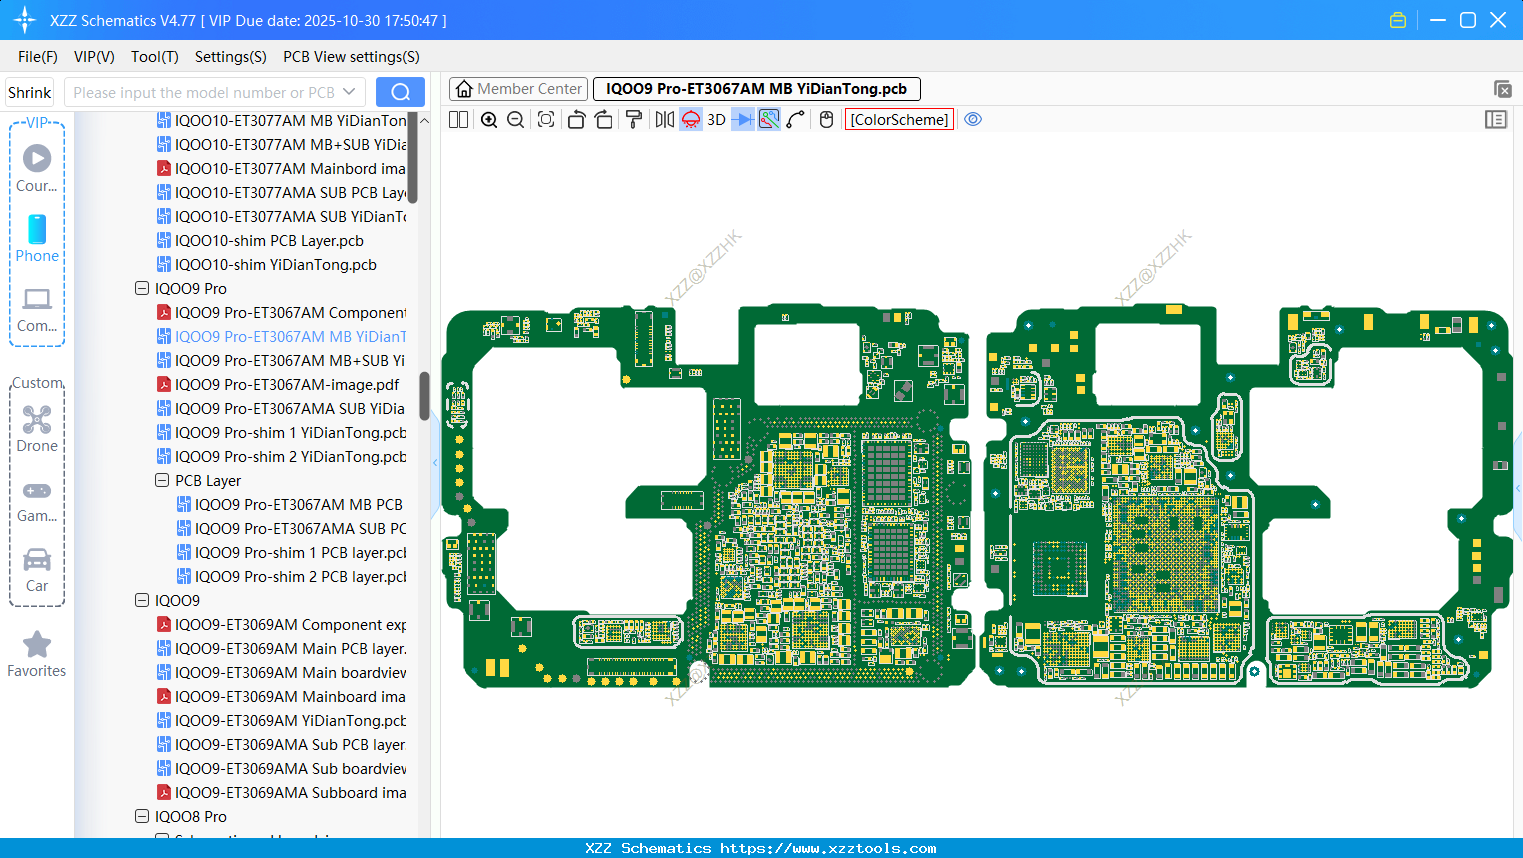Select the Phone category in sidebar
The image size is (1523, 858).
coord(37,239)
